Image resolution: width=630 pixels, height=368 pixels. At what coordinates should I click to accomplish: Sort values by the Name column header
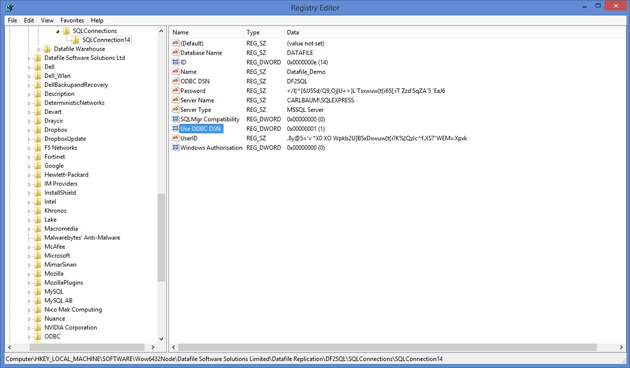207,32
